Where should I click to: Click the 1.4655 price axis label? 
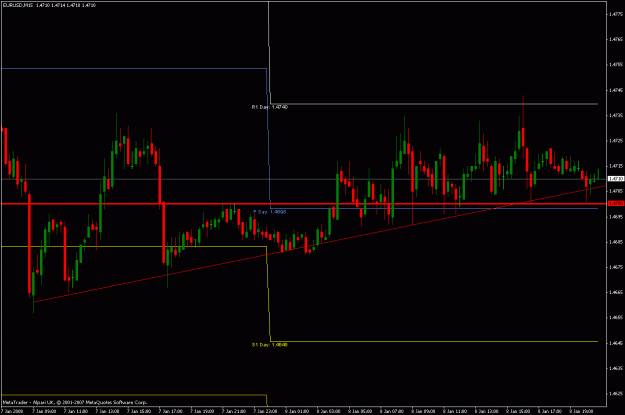[616, 318]
